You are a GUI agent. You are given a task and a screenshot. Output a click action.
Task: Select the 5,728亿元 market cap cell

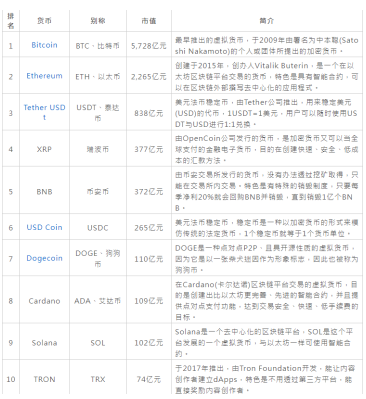point(149,46)
